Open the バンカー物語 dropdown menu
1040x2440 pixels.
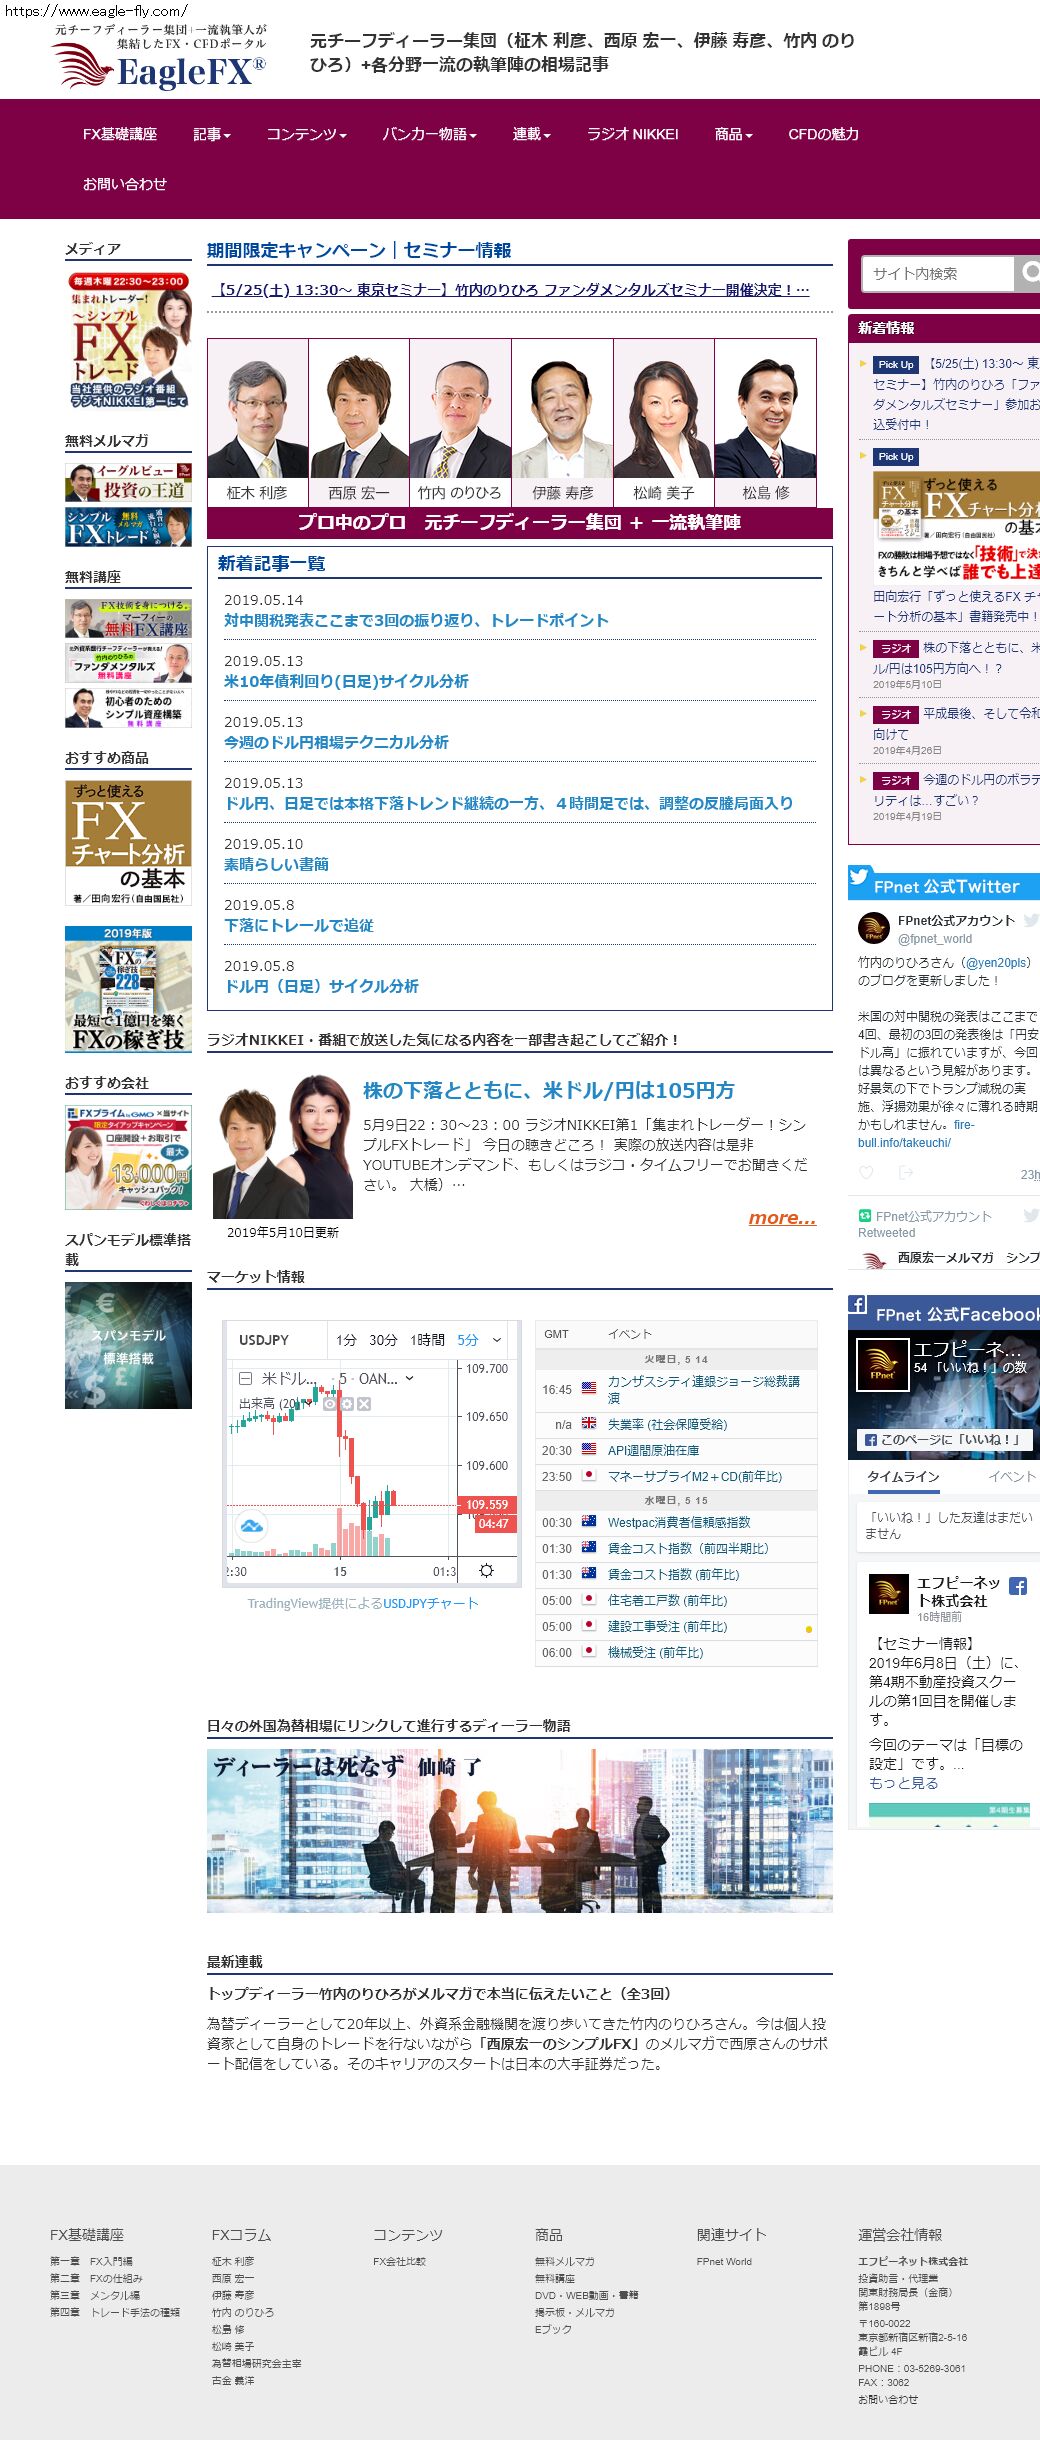pyautogui.click(x=430, y=134)
